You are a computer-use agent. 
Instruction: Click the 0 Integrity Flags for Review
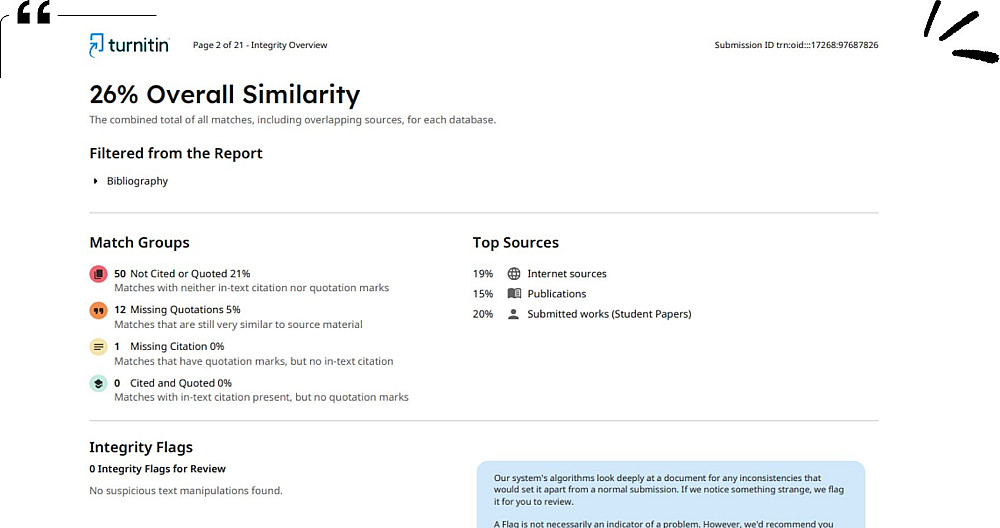(x=157, y=469)
